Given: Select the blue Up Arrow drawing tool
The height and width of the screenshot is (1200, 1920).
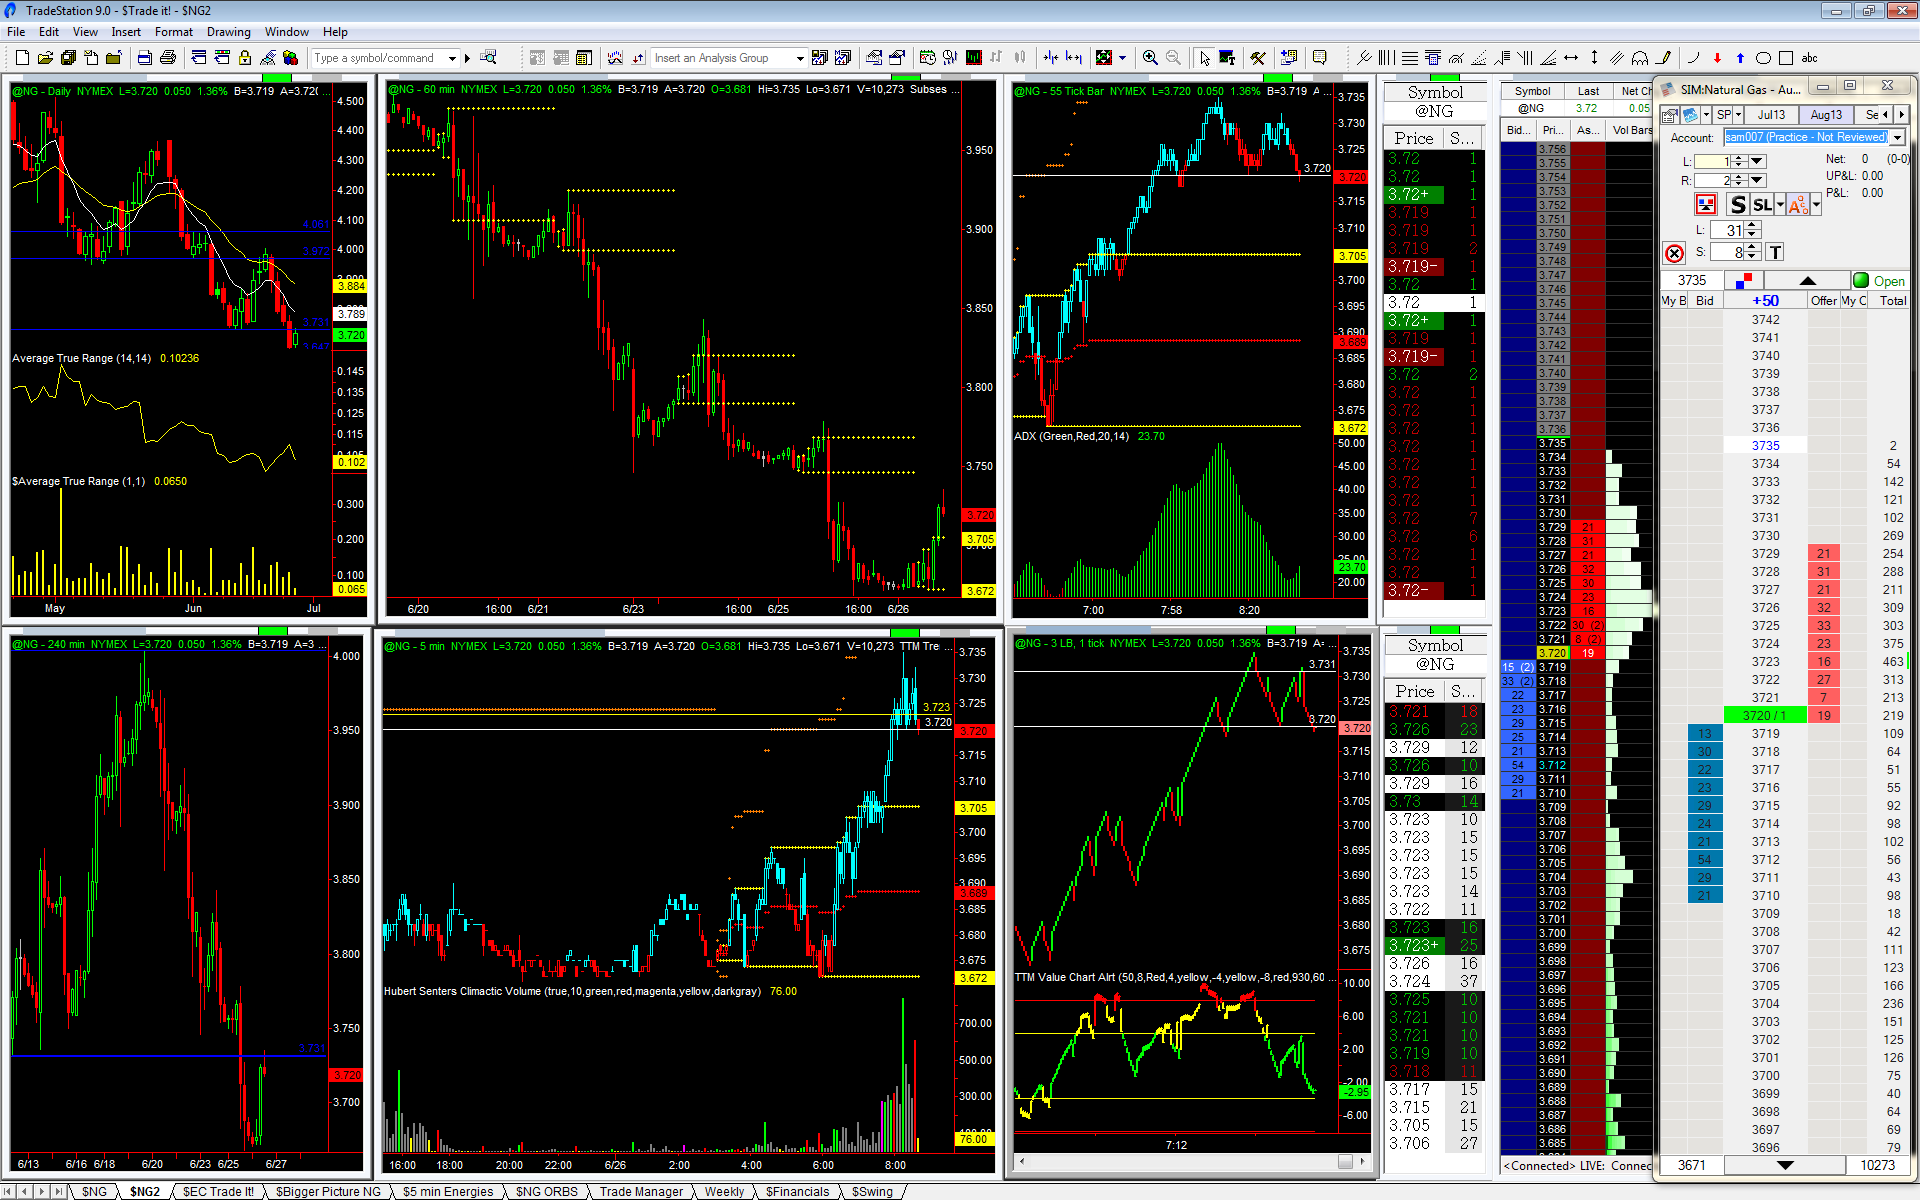Looking at the screenshot, I should pos(1740,58).
